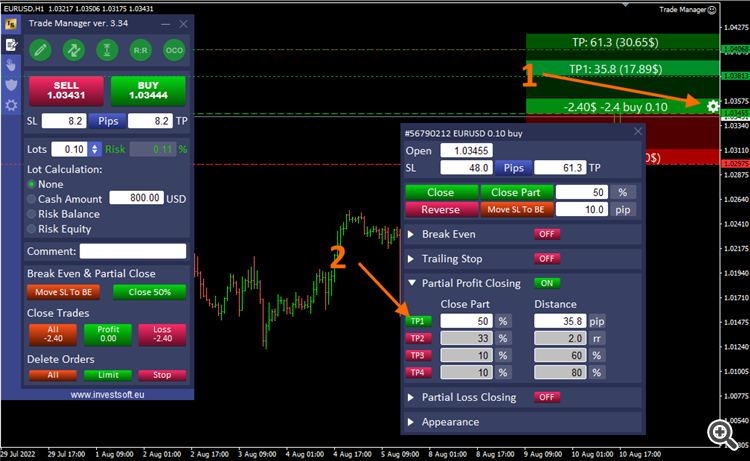The image size is (750, 461).
Task: Click the Comment input field
Action: coord(133,251)
